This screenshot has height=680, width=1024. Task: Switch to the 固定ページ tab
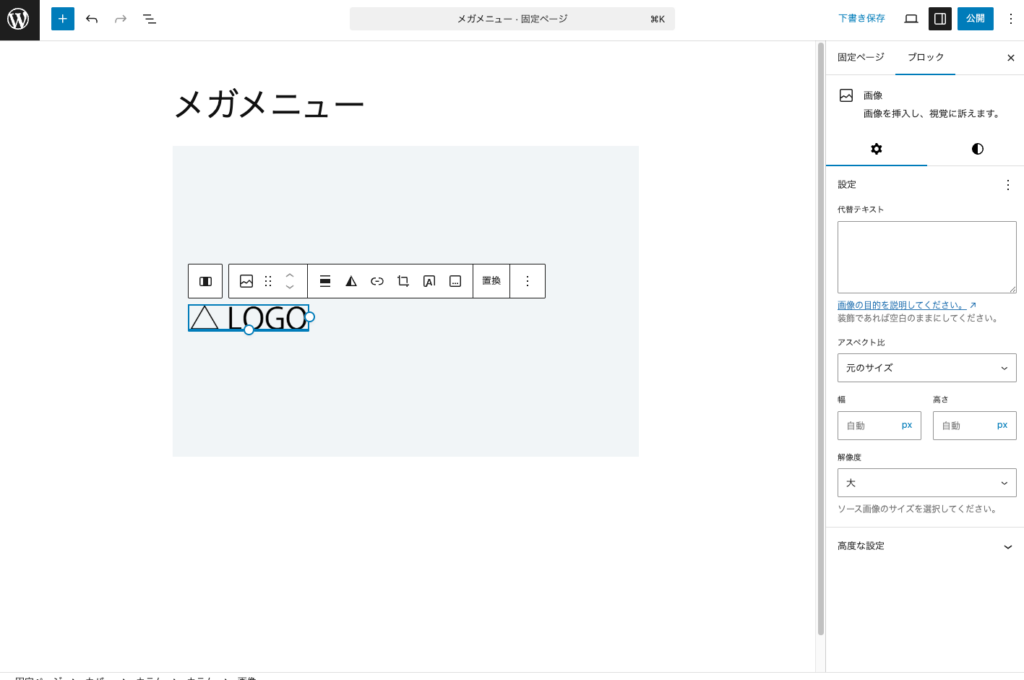coord(861,57)
